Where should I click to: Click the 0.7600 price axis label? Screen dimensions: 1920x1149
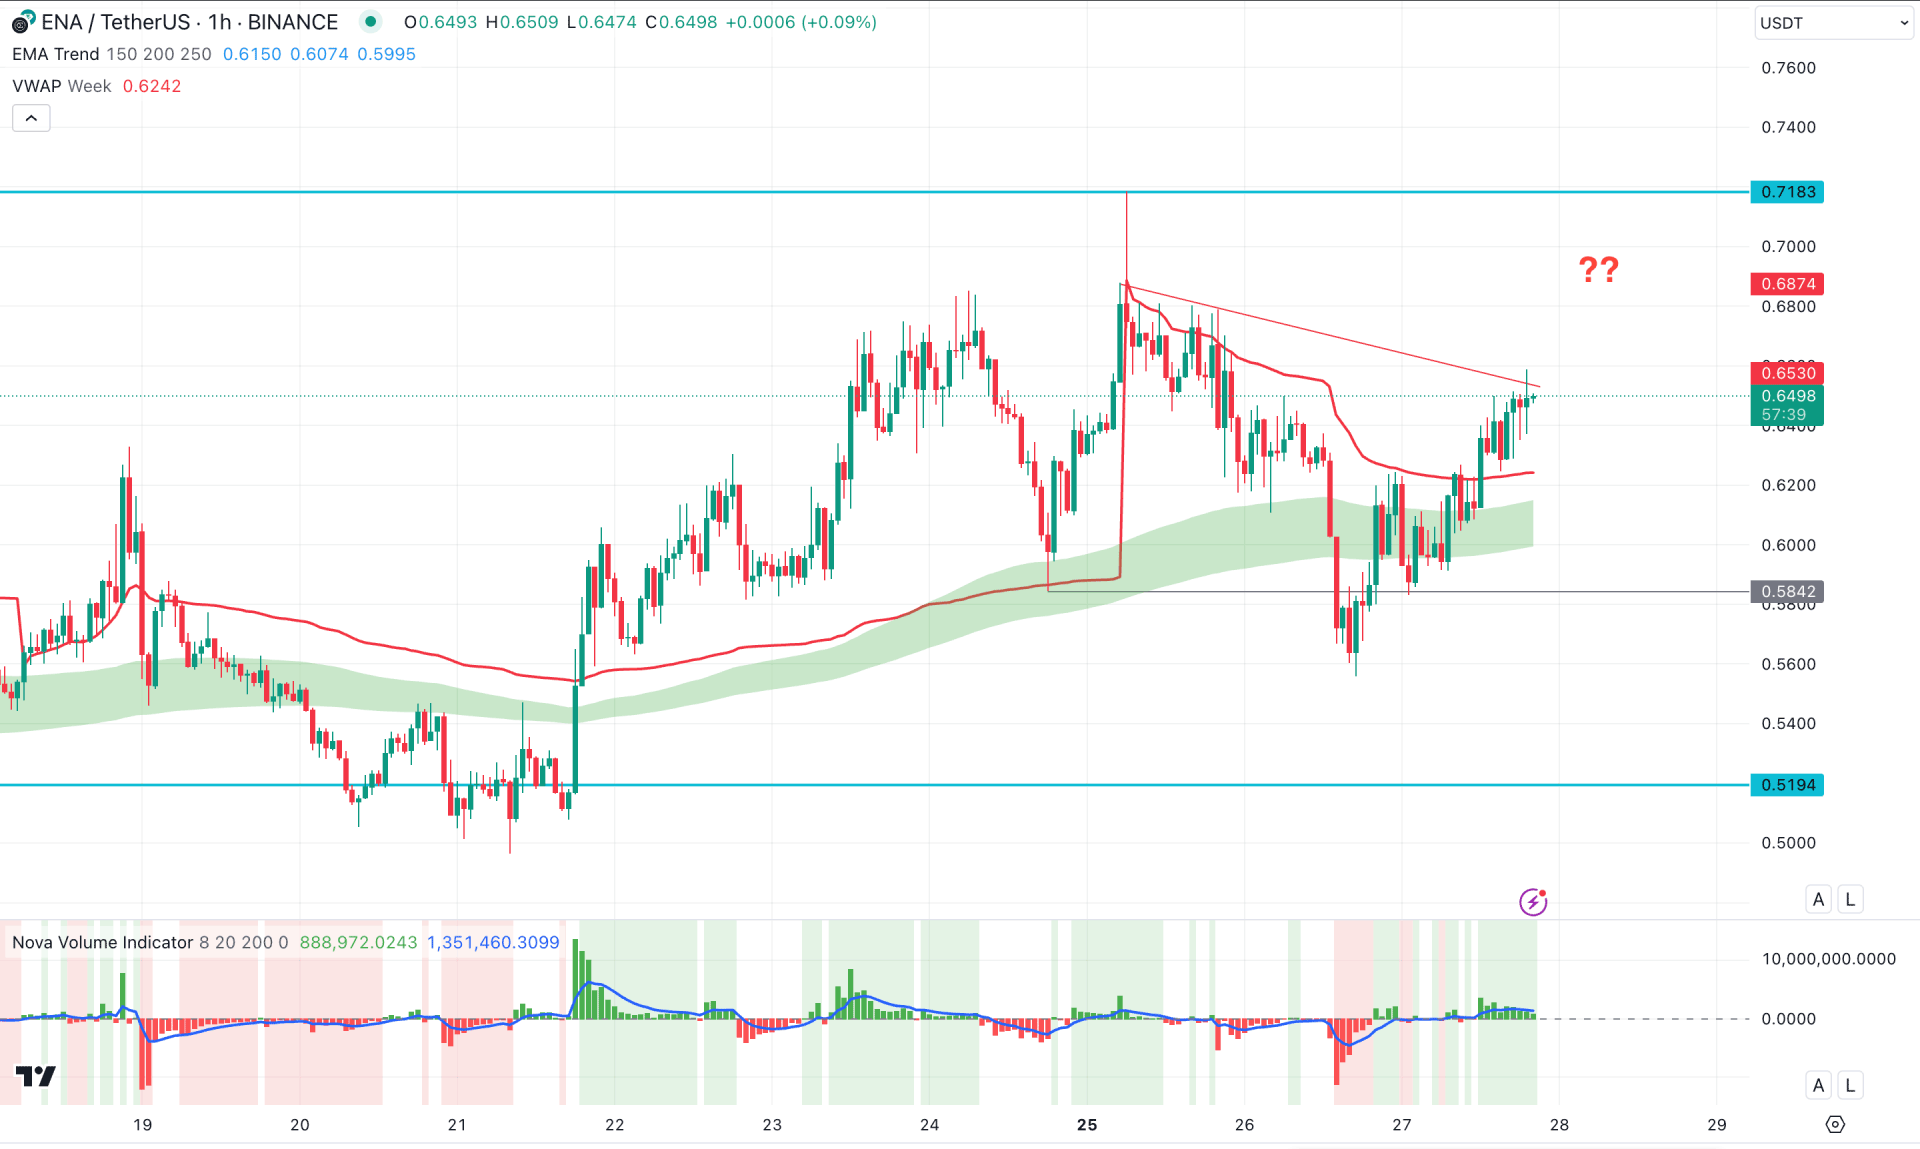click(1788, 68)
